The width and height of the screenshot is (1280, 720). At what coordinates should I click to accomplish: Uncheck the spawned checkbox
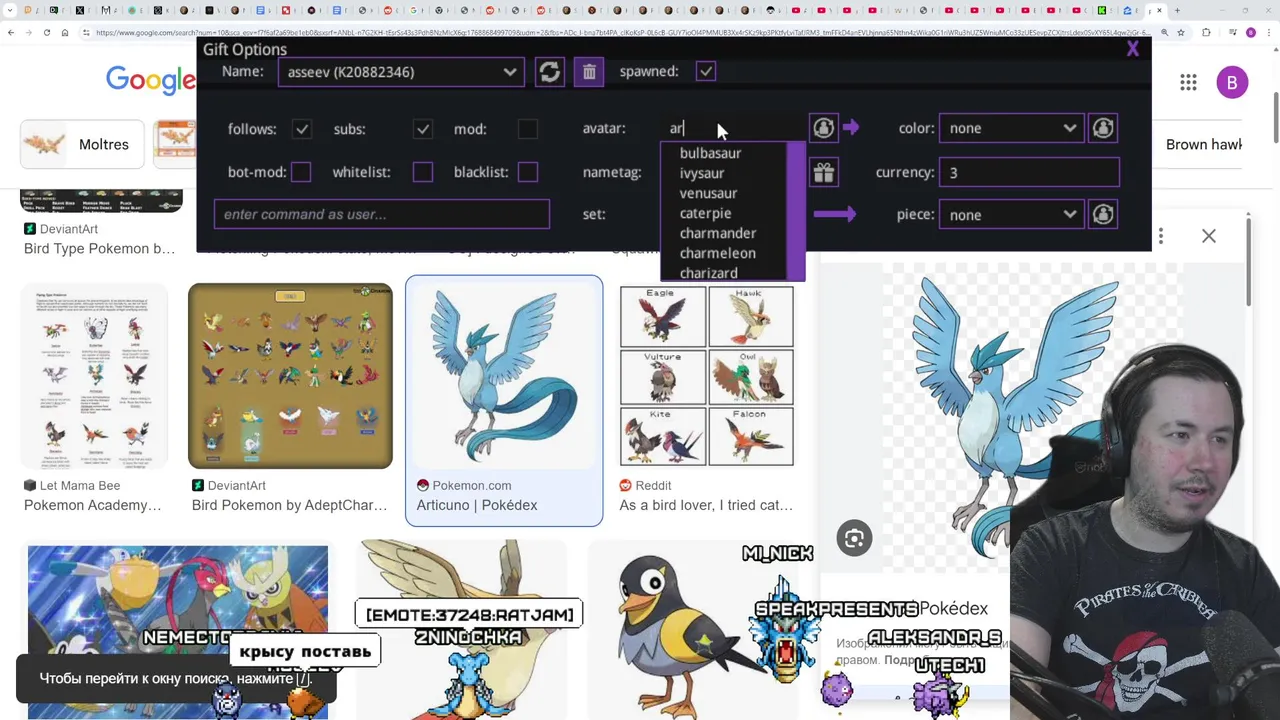706,71
